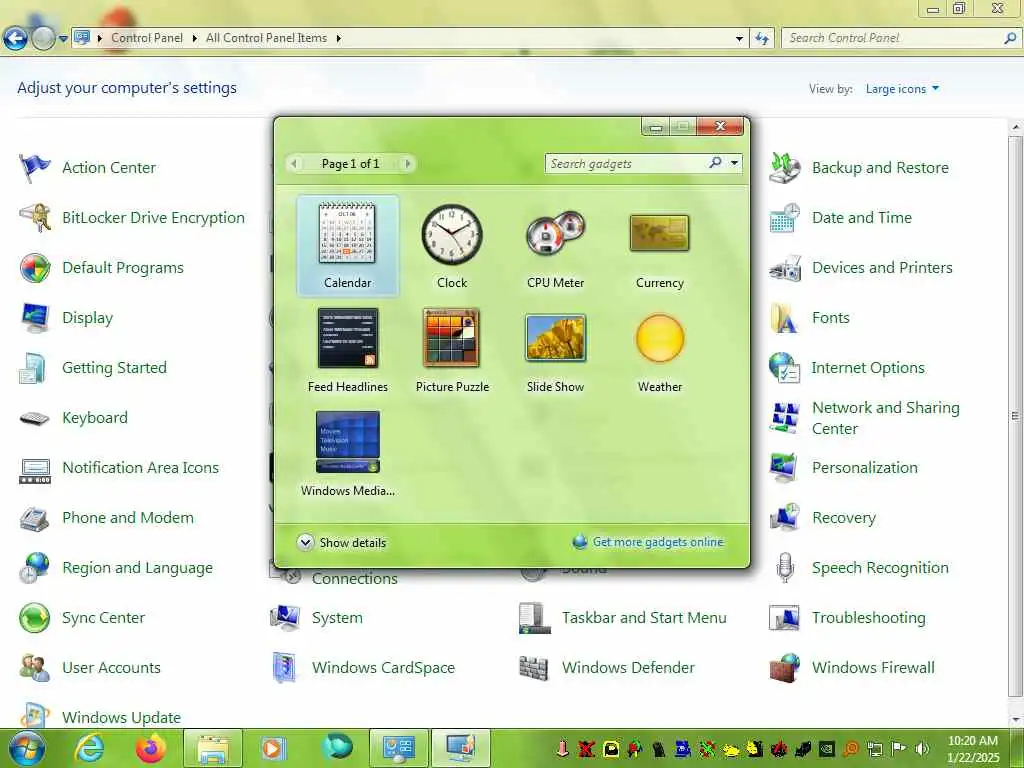Click the volume speaker tray icon

coord(921,748)
